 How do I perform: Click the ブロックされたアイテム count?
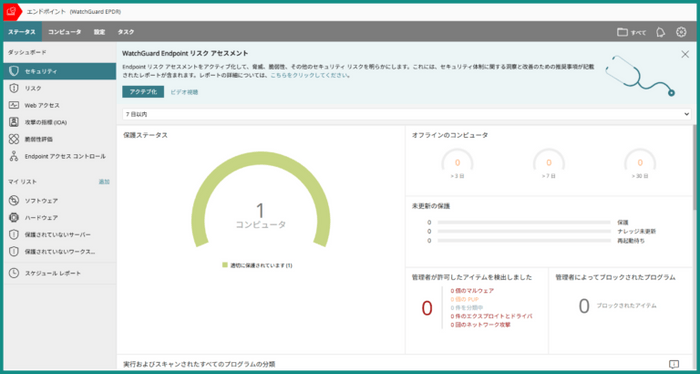[x=584, y=306]
